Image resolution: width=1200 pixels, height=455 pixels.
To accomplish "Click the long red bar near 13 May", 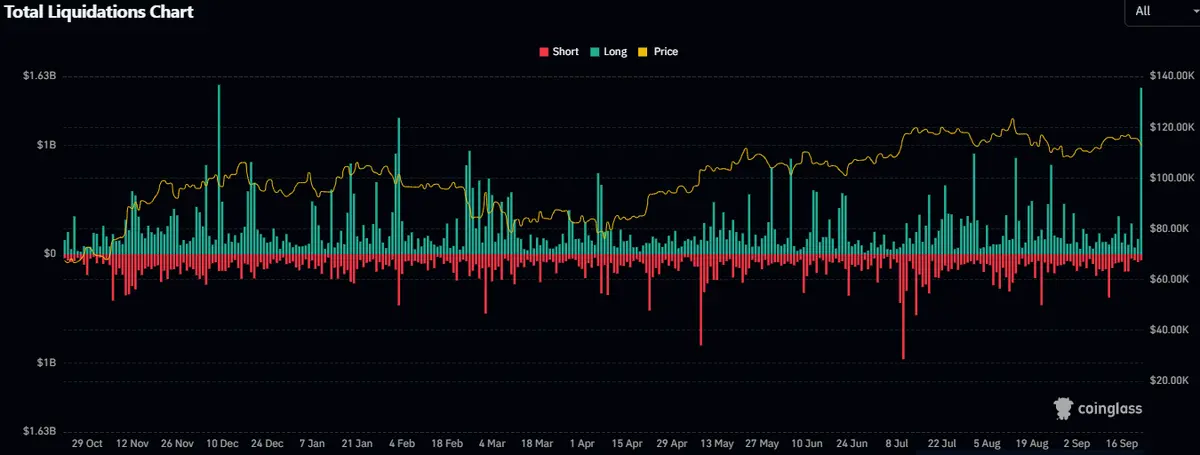I will pyautogui.click(x=701, y=299).
